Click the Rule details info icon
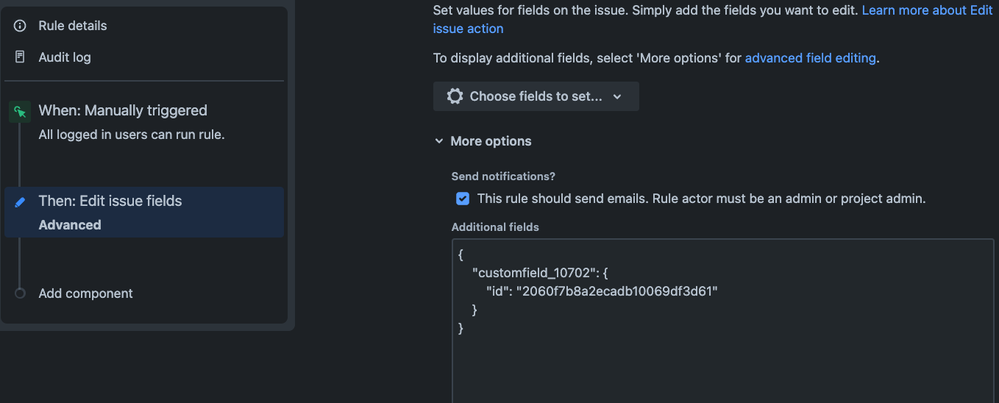The width and height of the screenshot is (999, 403). point(20,26)
